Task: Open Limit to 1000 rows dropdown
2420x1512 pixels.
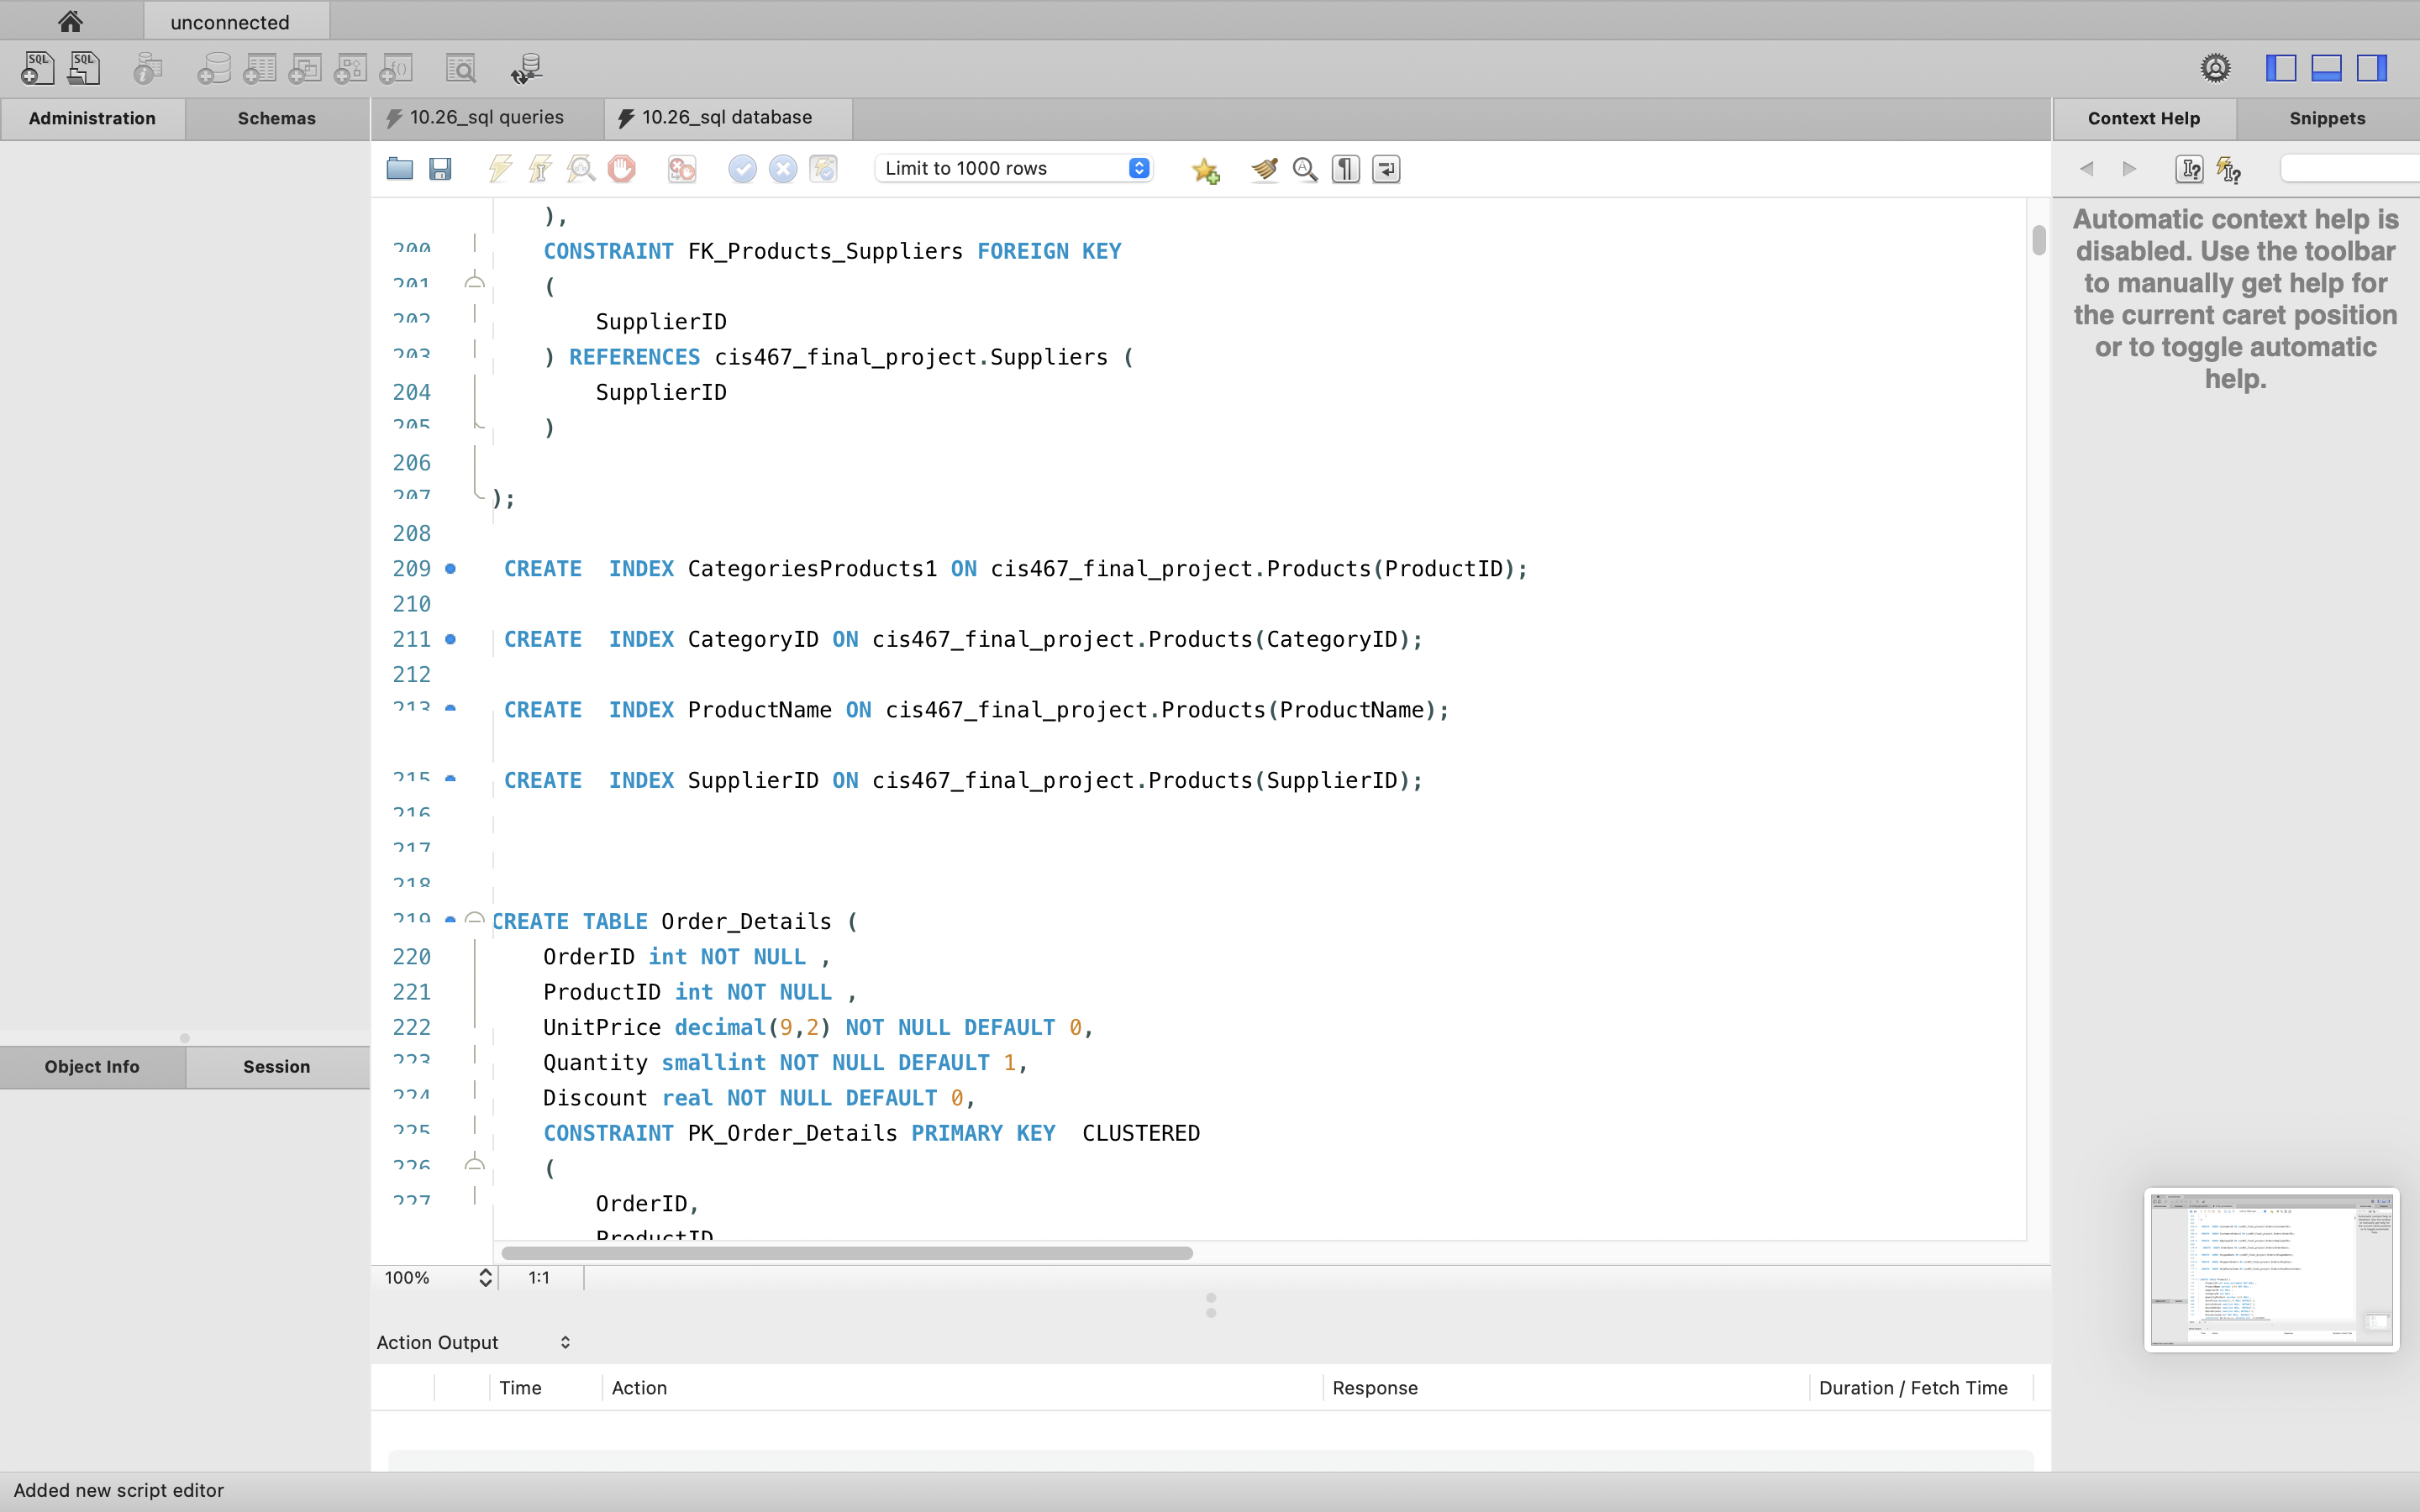Action: [1014, 168]
